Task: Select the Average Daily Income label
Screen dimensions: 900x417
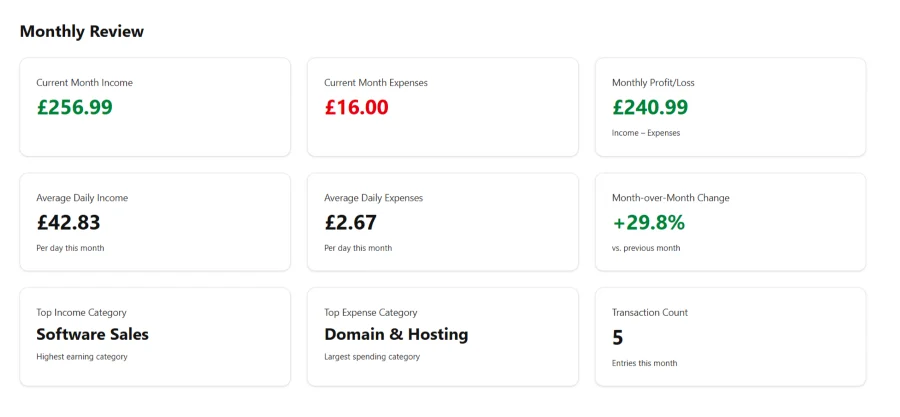Action: pos(82,198)
